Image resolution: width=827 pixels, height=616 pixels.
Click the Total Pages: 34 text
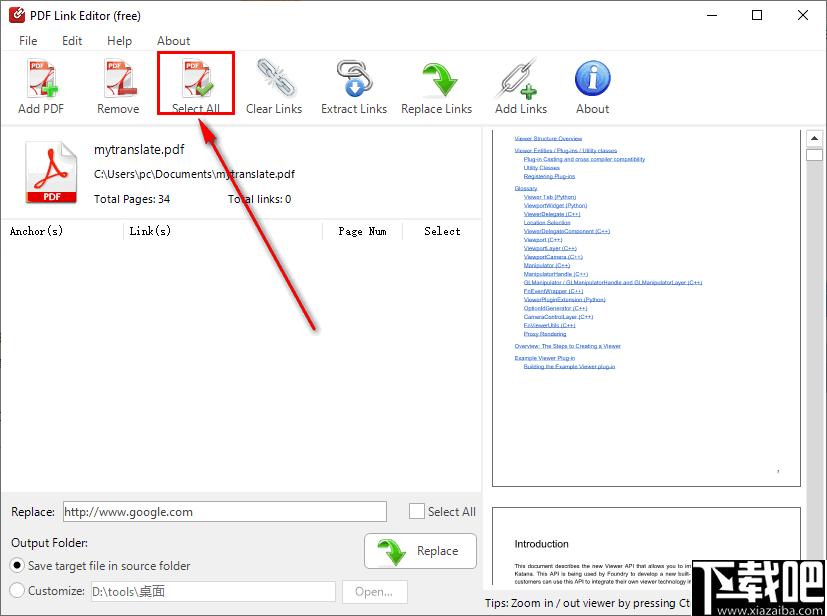tap(132, 199)
